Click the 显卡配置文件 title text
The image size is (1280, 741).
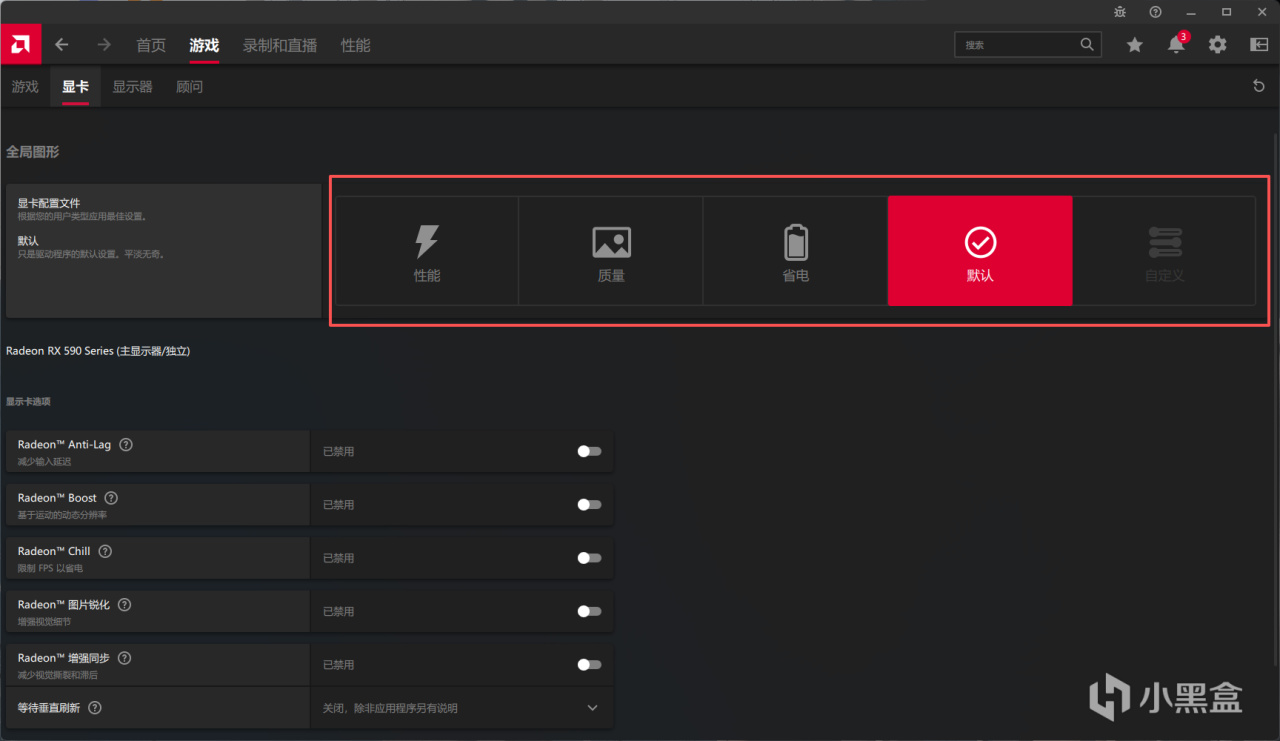click(x=49, y=203)
